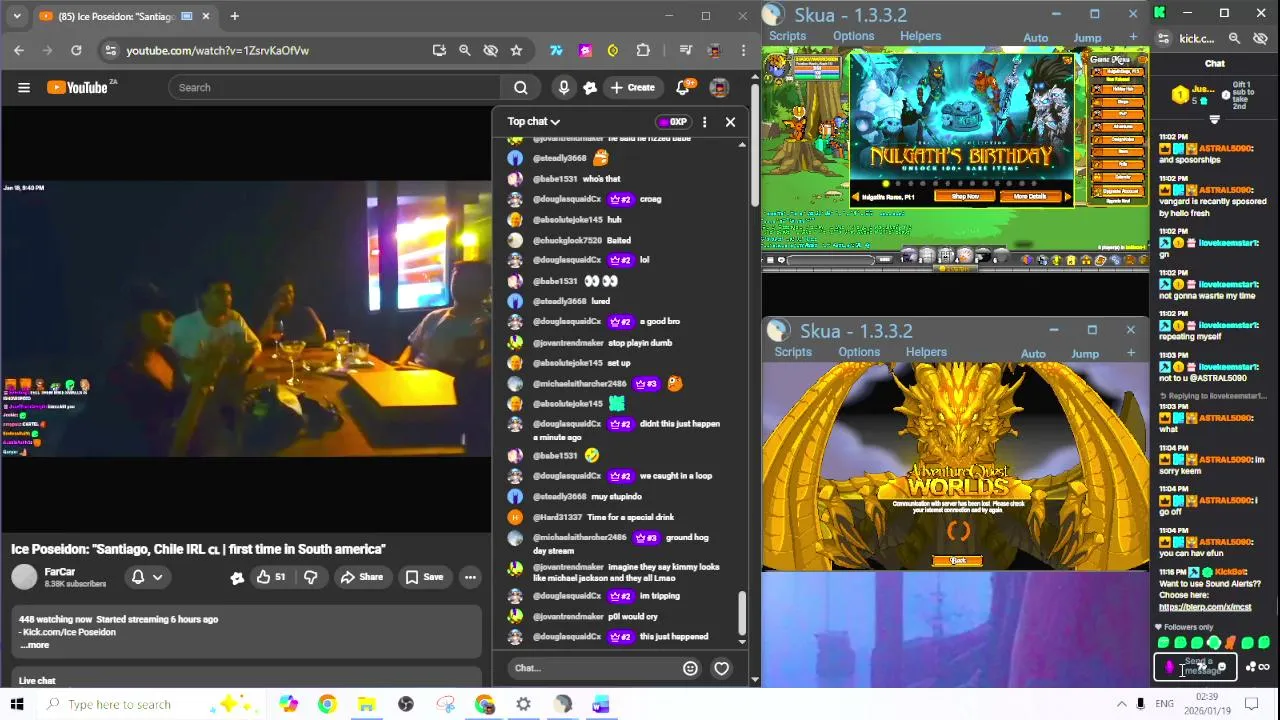
Task: Open more actions ellipsis under video
Action: pos(470,577)
